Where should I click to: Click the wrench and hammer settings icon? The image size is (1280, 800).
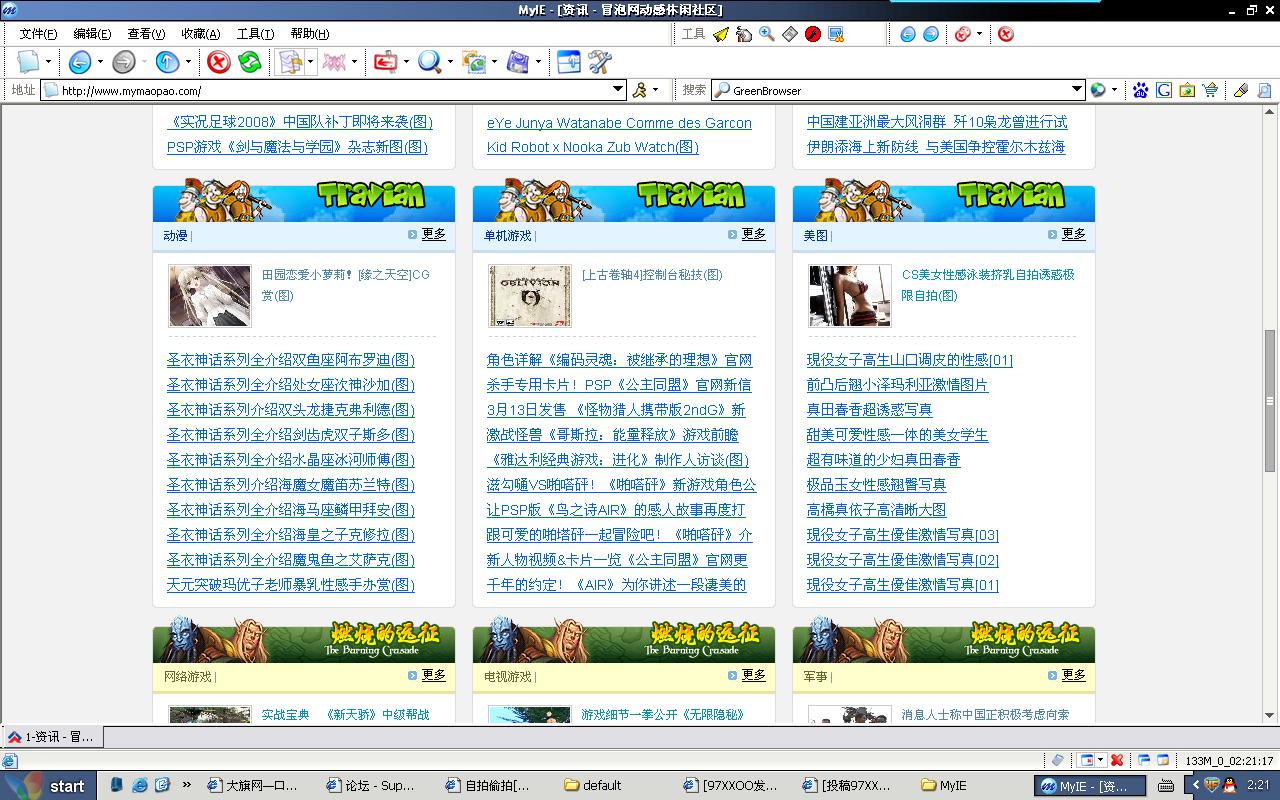(600, 62)
